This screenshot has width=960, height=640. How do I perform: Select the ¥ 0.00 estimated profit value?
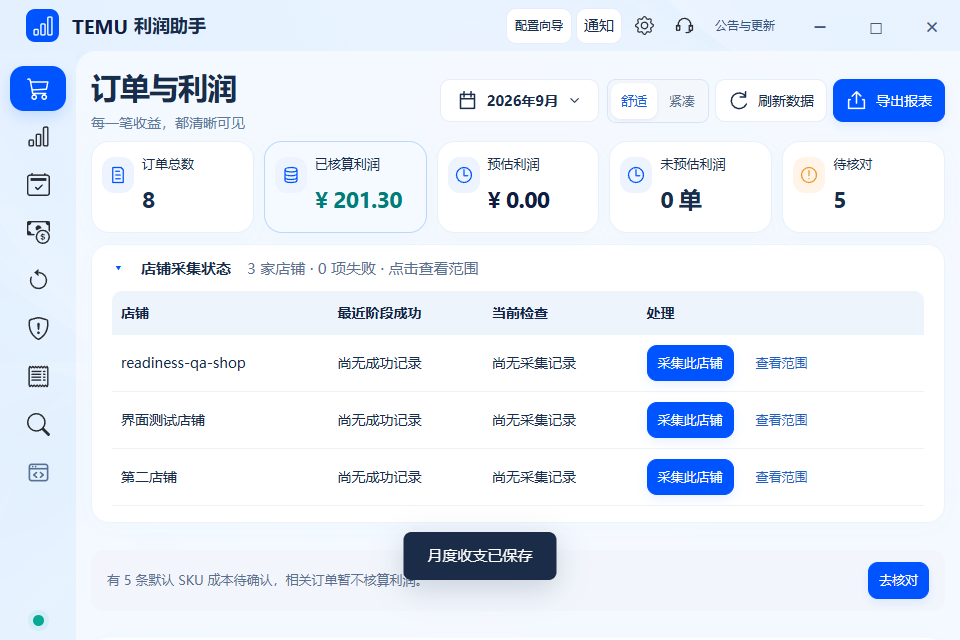point(519,200)
